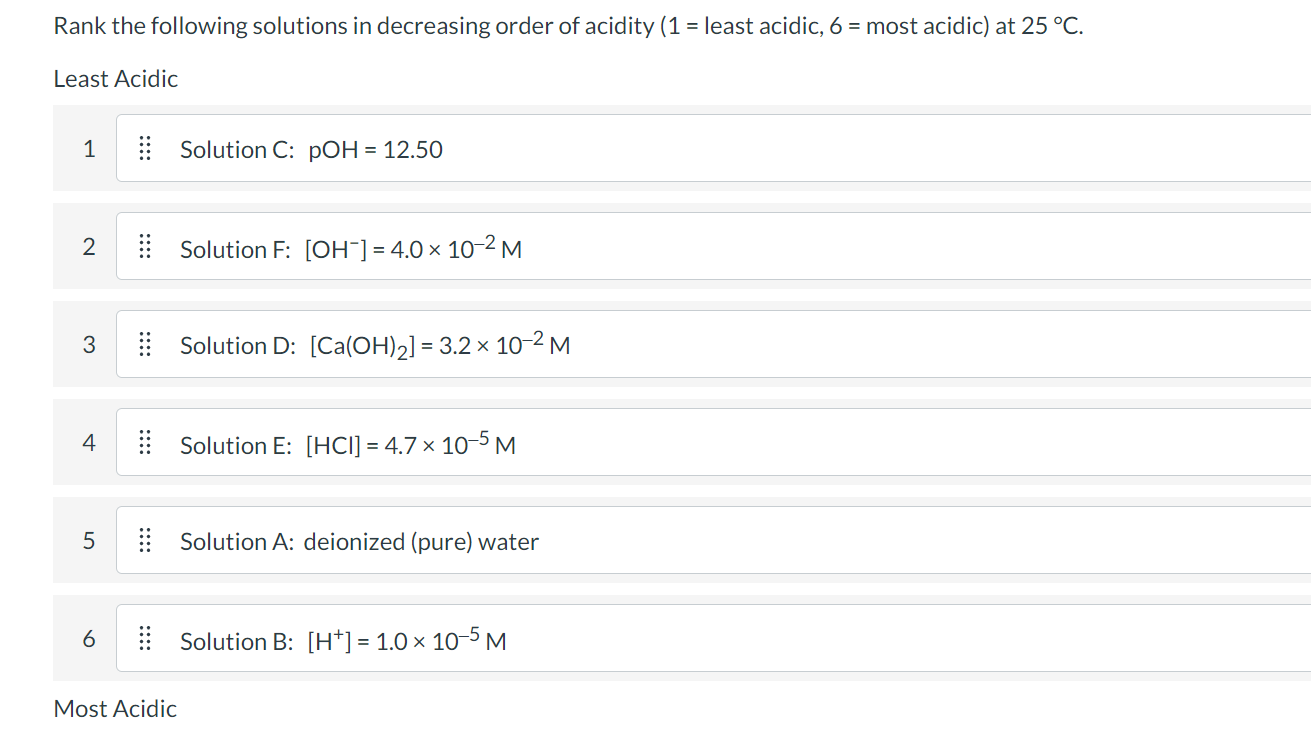Select the Solution C pOH = 12.50 item
The width and height of the screenshot is (1311, 732).
coord(714,148)
